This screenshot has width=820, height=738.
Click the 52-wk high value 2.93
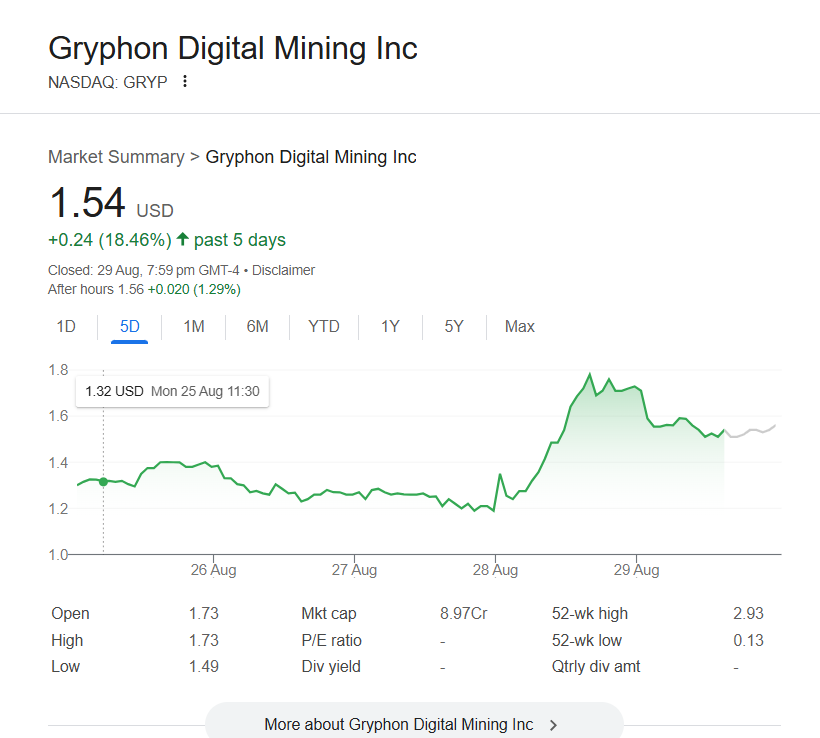pyautogui.click(x=748, y=614)
